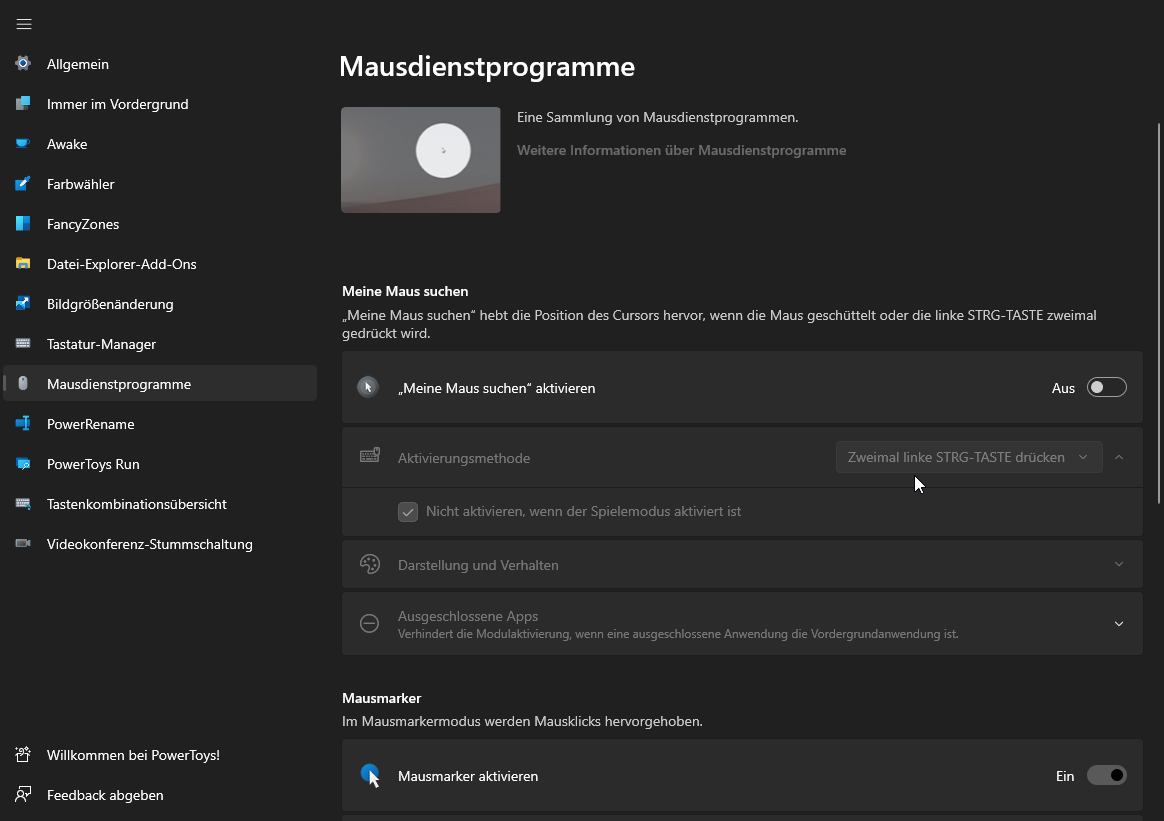Click the Videokonferenz-Stummschaltung camera icon
This screenshot has height=821, width=1164.
tap(23, 544)
